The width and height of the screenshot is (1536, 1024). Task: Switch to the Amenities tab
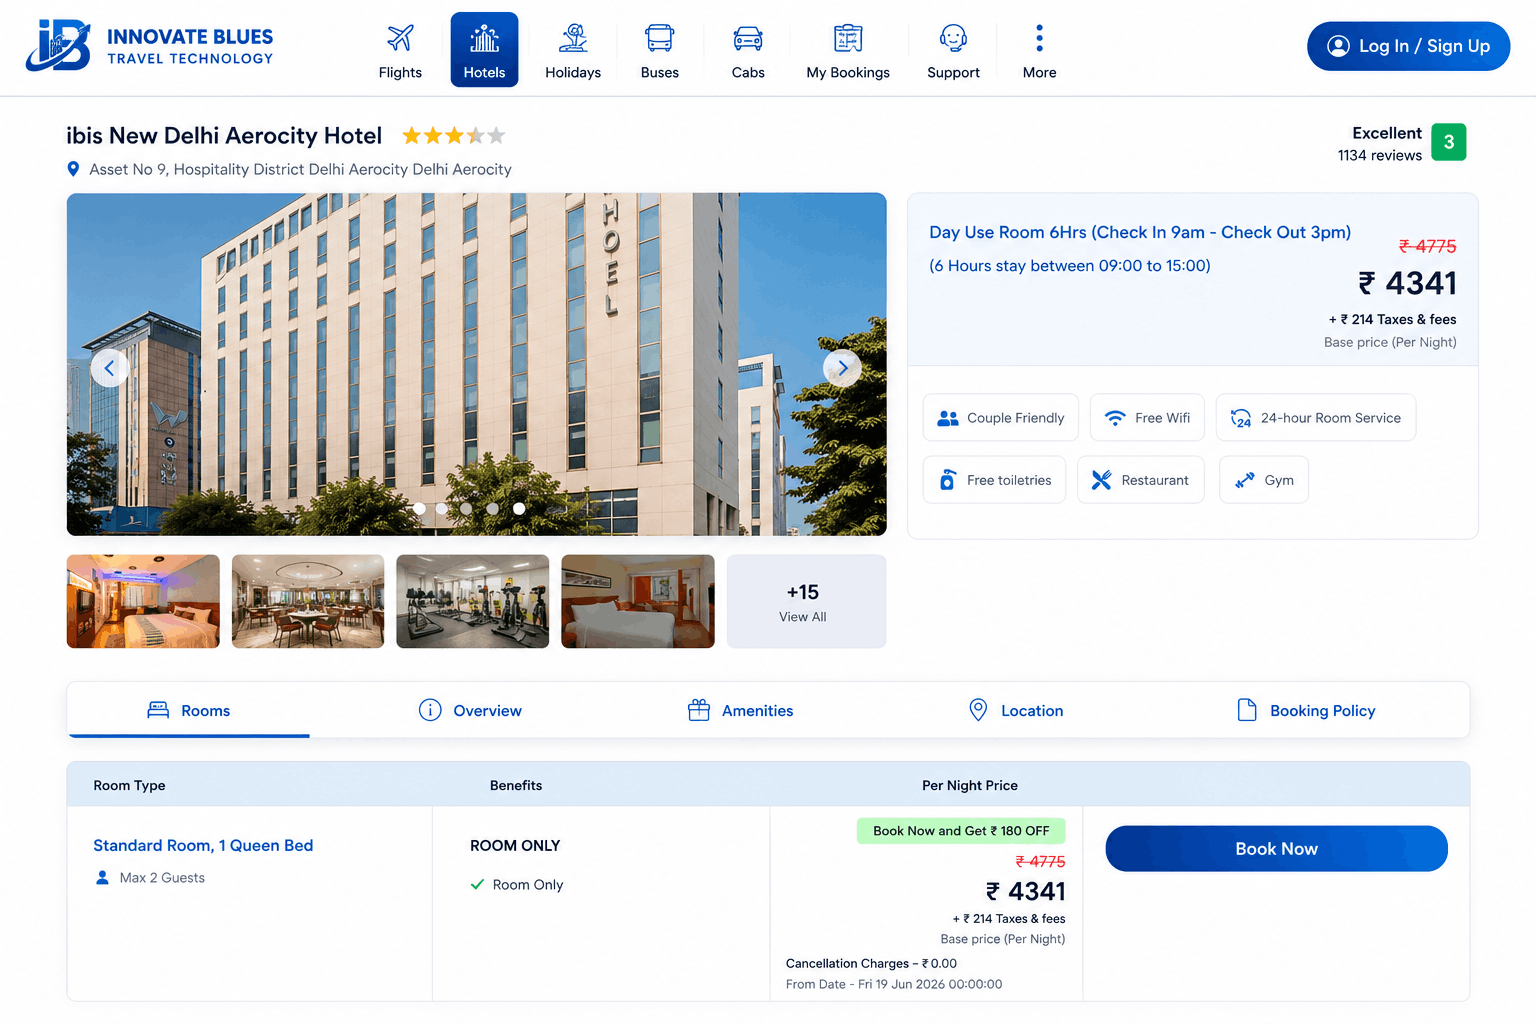[x=740, y=710]
